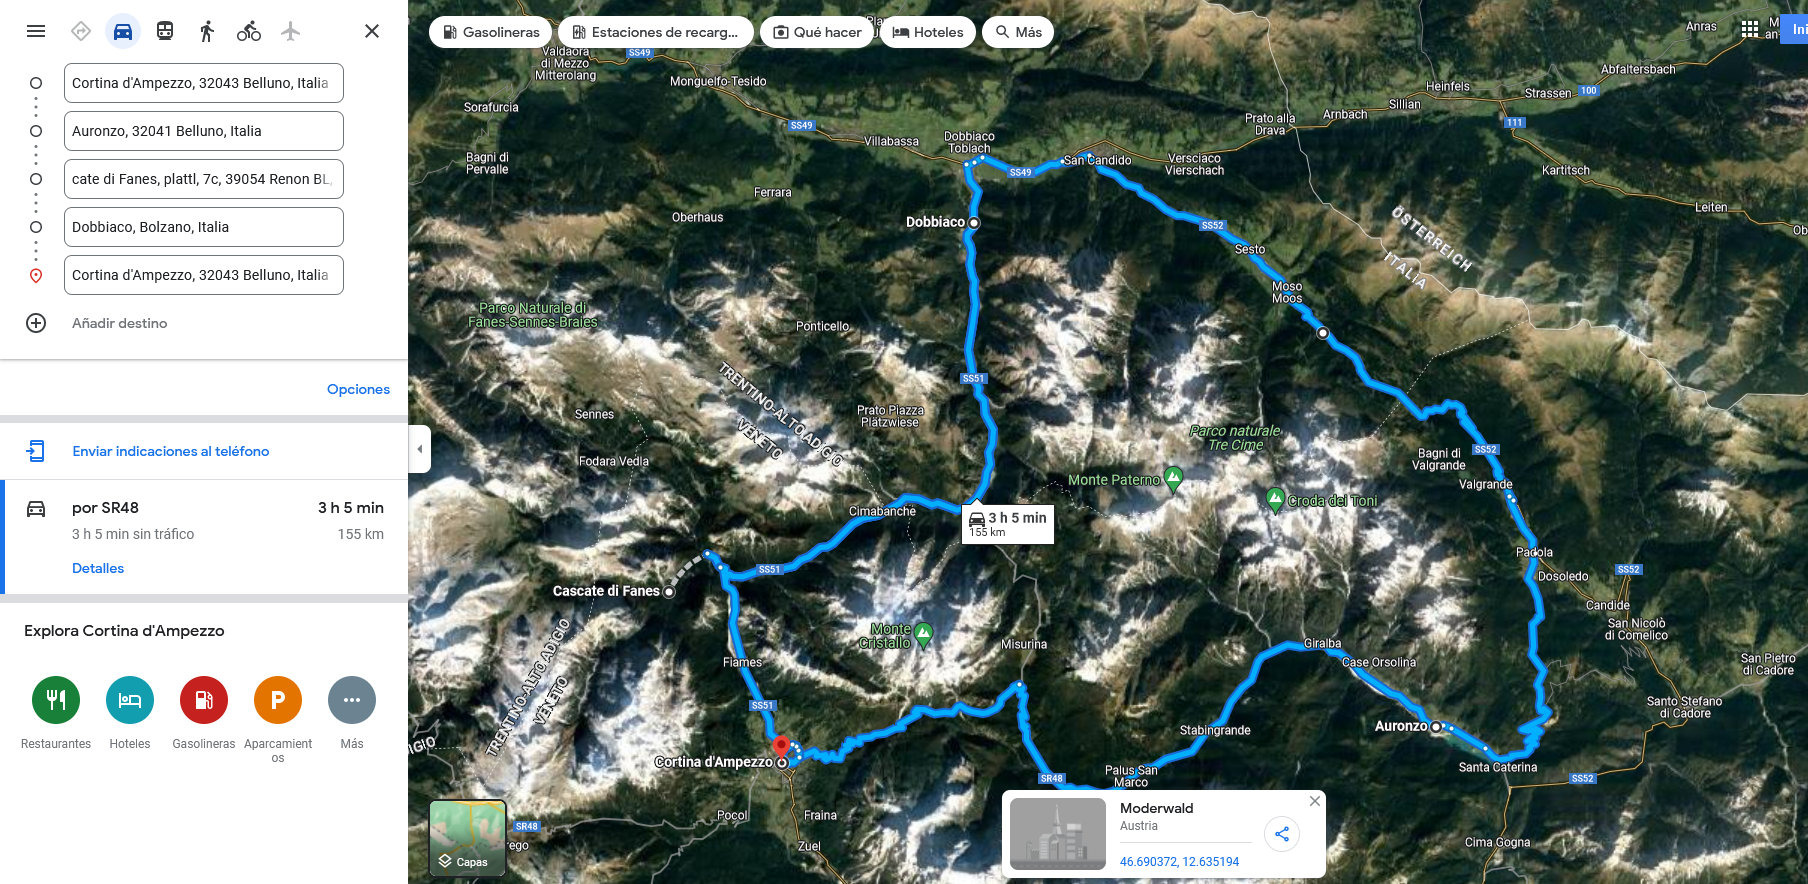This screenshot has height=884, width=1808.
Task: Select the cycling travel mode icon
Action: point(249,31)
